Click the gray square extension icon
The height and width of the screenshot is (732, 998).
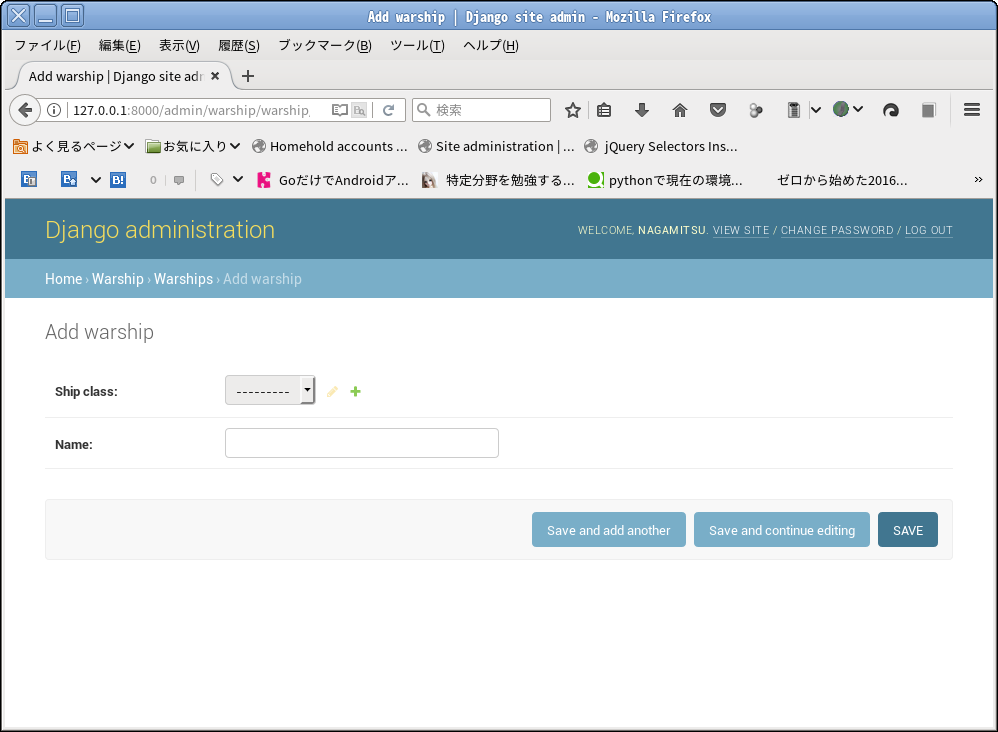pos(929,110)
